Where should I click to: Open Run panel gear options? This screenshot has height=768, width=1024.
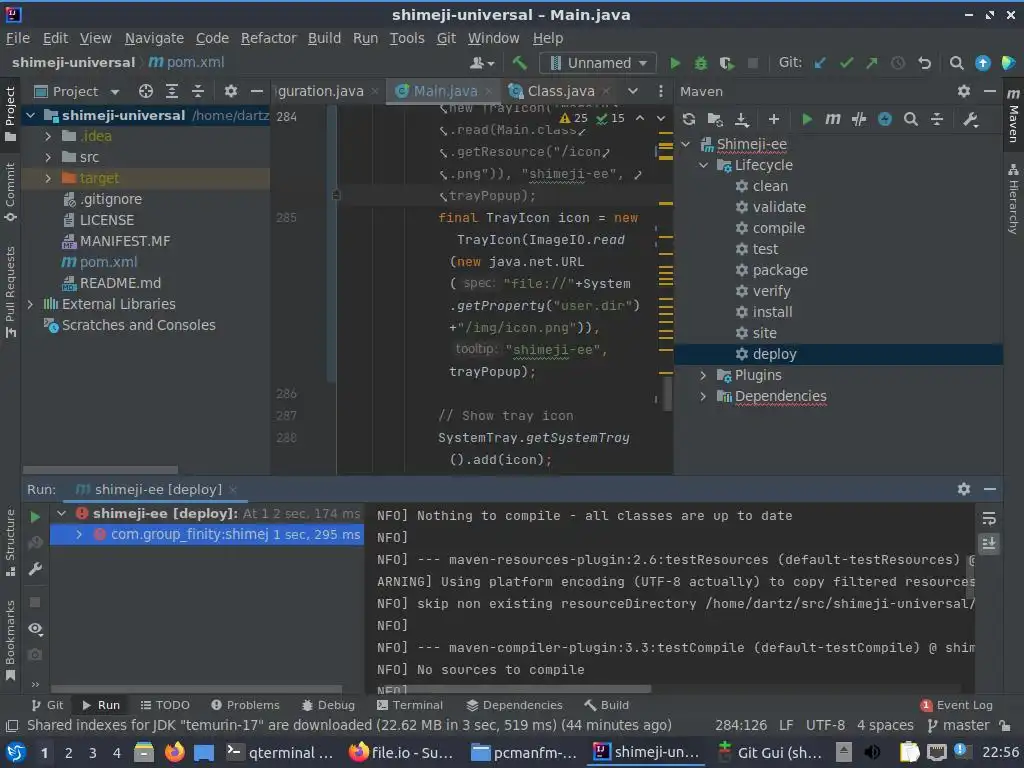[963, 489]
